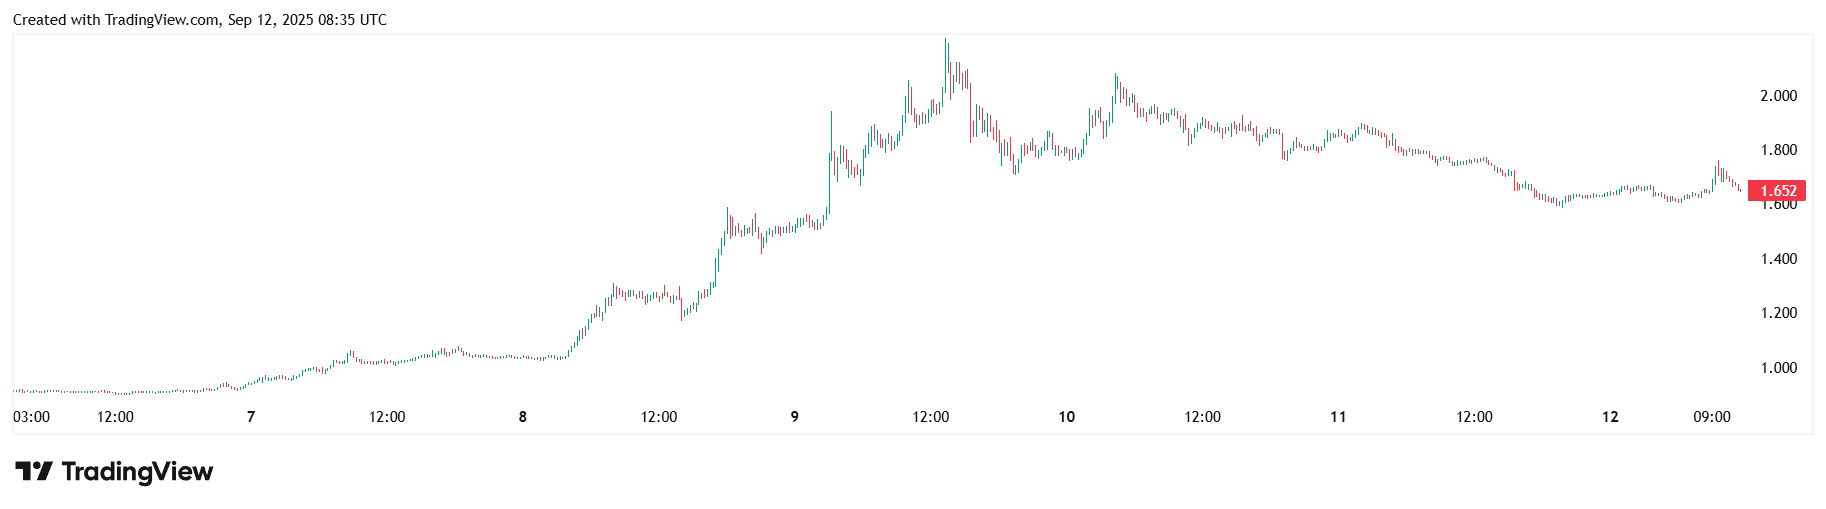
Task: Click date 8 on the time axis
Action: coord(523,417)
